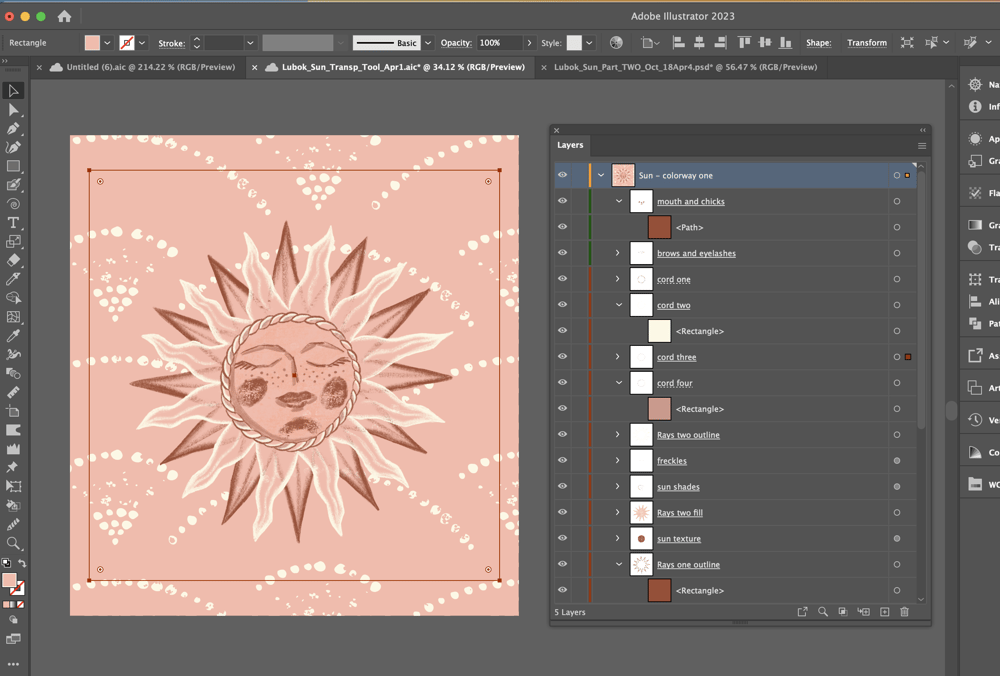Click the Recolor Artwork wheel icon

[x=616, y=43]
